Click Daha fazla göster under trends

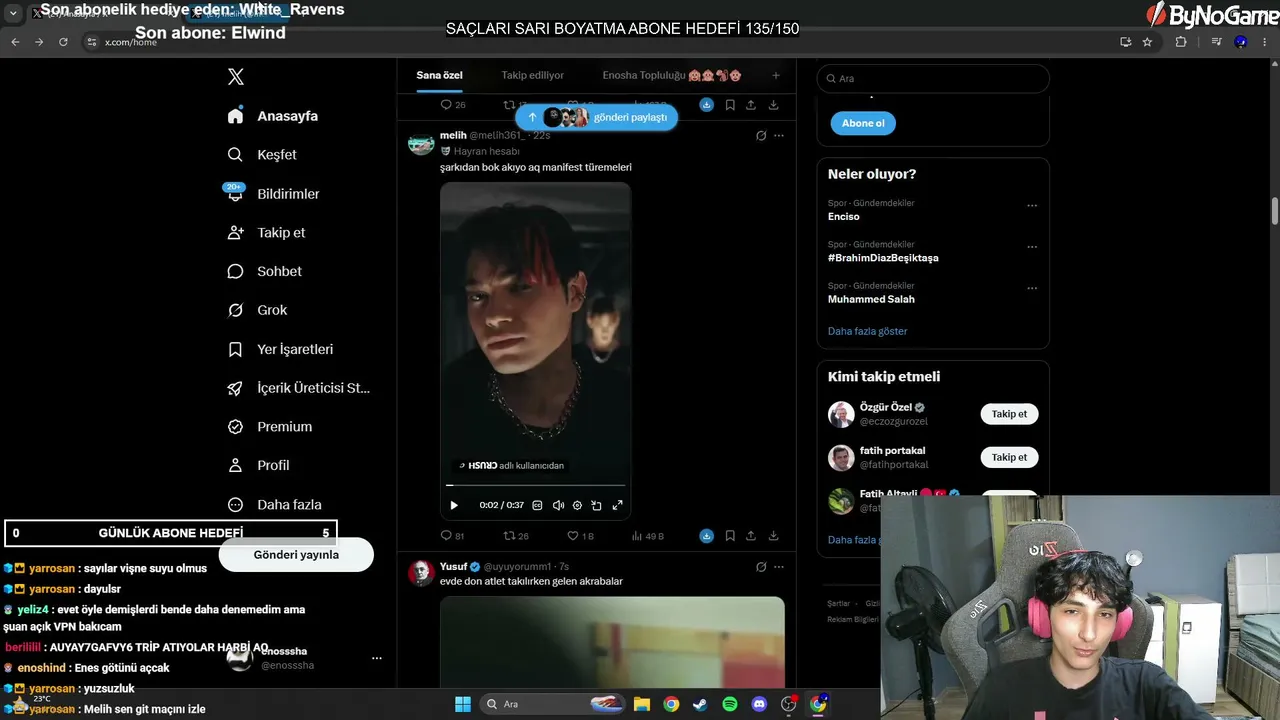point(868,331)
